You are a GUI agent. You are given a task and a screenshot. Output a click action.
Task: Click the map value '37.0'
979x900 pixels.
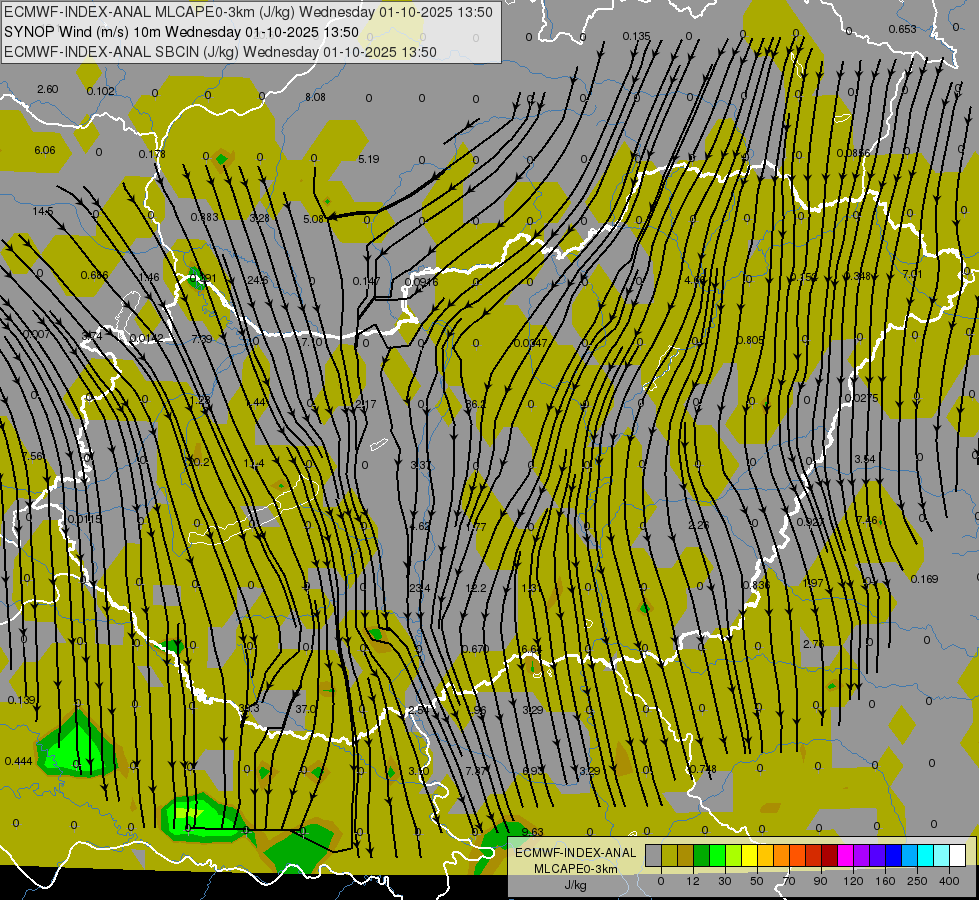click(x=306, y=709)
